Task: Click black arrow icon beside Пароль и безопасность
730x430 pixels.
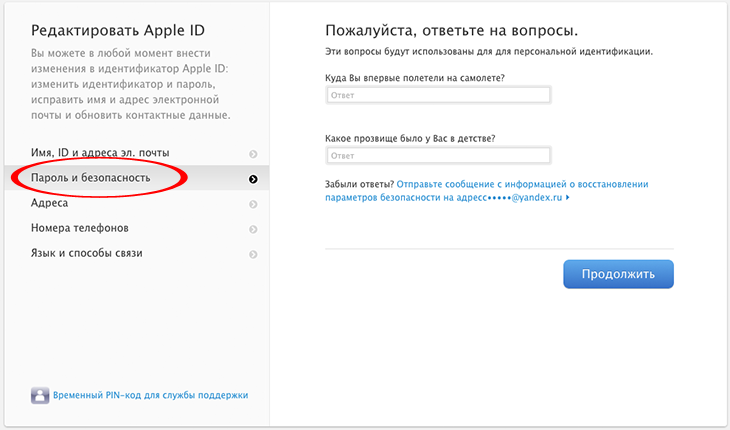Action: click(x=253, y=179)
